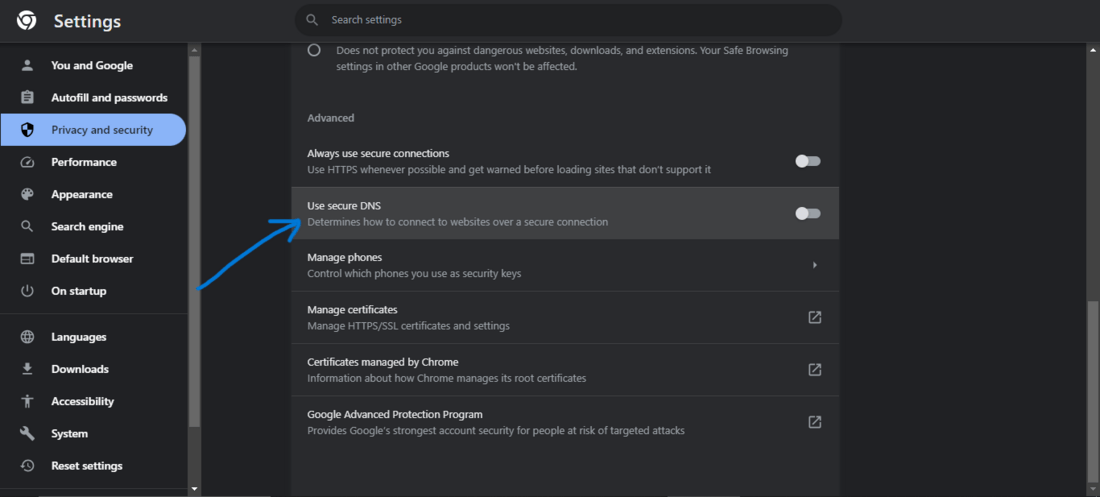The image size is (1100, 497).
Task: Click the On startup power icon
Action: [28, 291]
